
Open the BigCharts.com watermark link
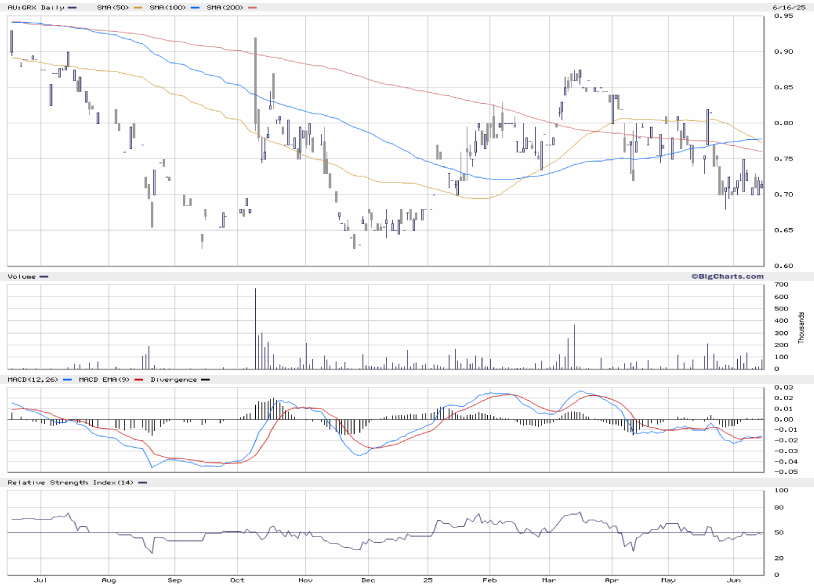[x=726, y=275]
